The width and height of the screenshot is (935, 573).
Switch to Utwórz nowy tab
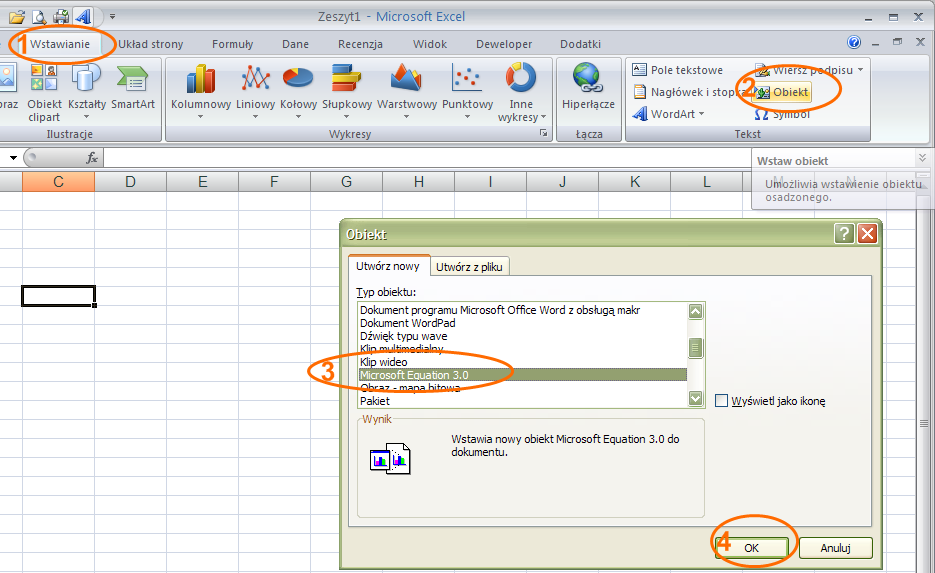point(388,266)
